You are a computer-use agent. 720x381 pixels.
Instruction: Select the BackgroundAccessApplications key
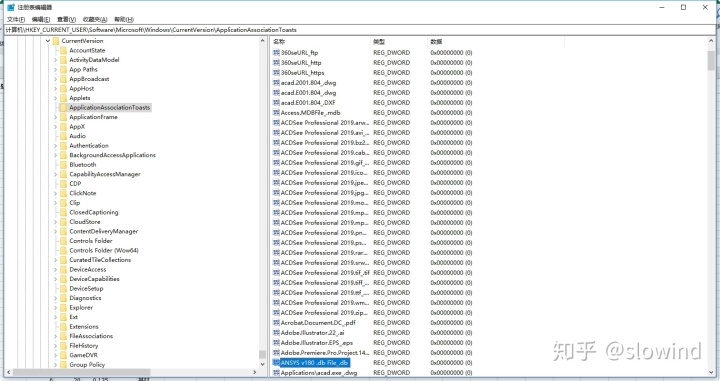tap(112, 155)
